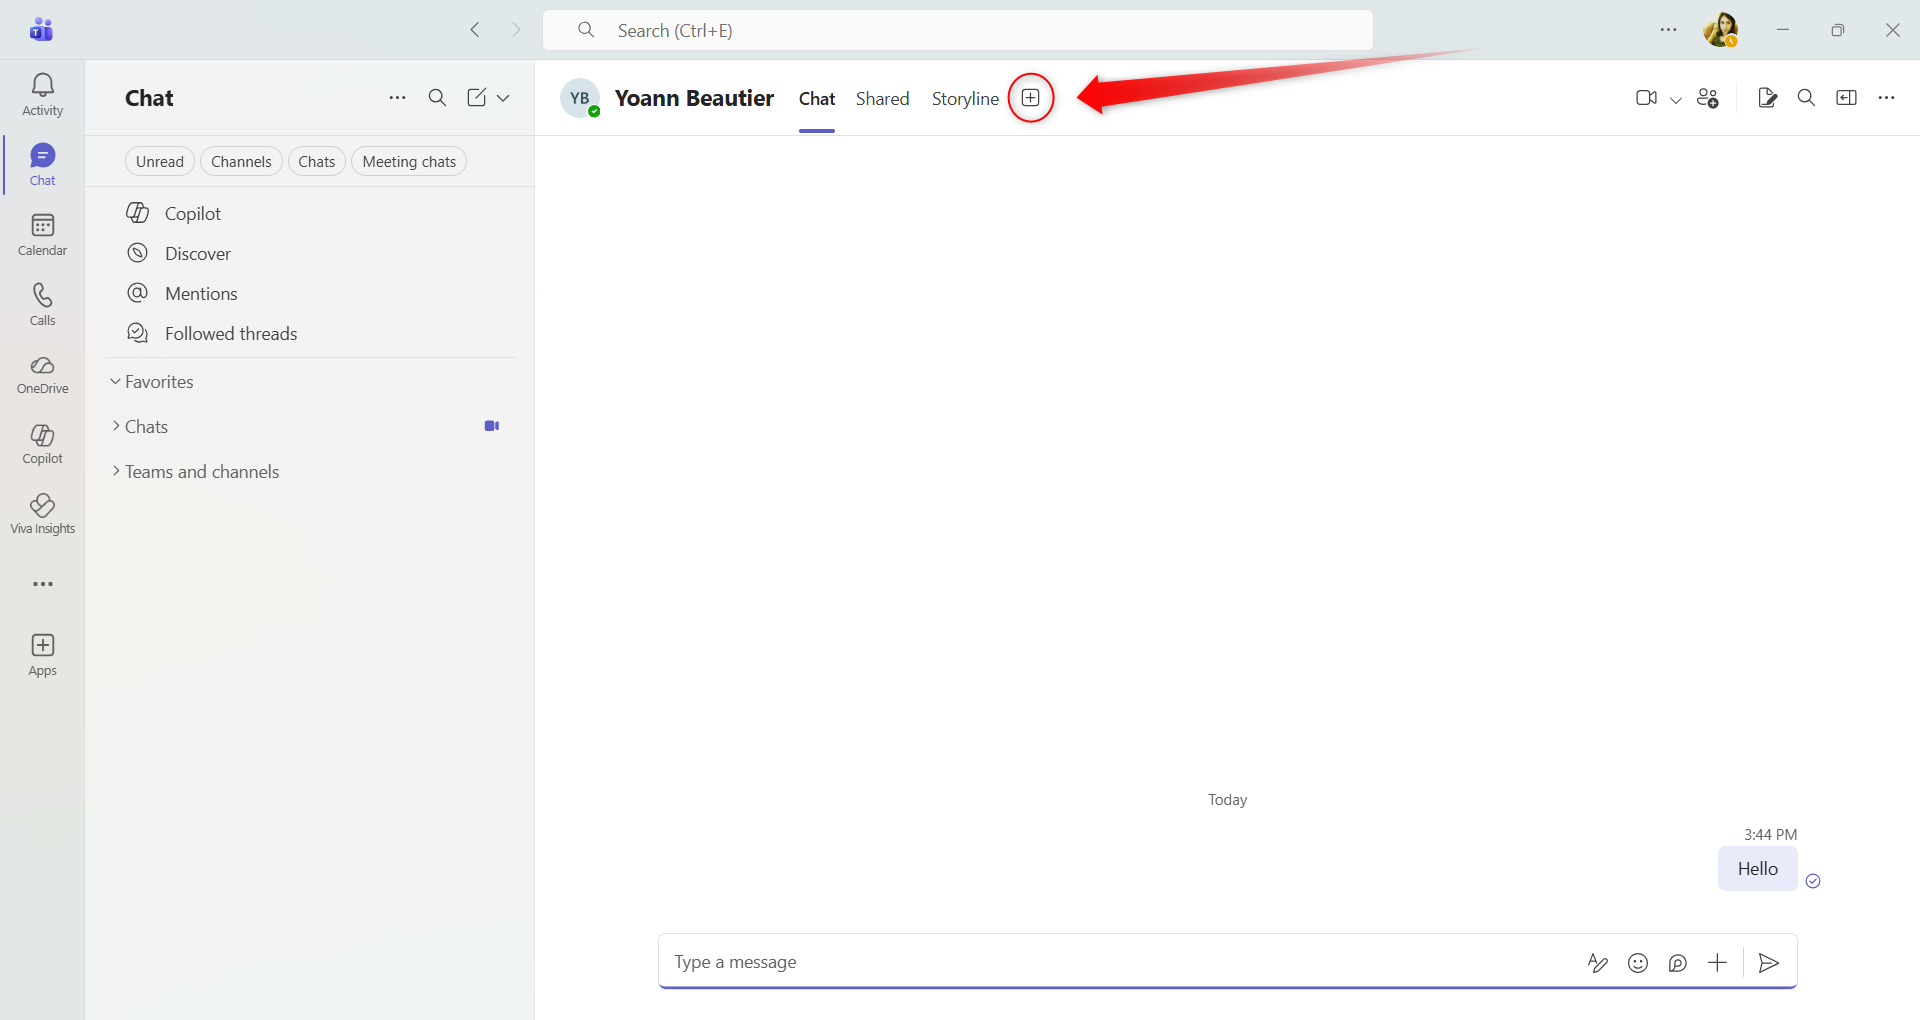
Task: Launch Copilot from the app rail
Action: (42, 445)
